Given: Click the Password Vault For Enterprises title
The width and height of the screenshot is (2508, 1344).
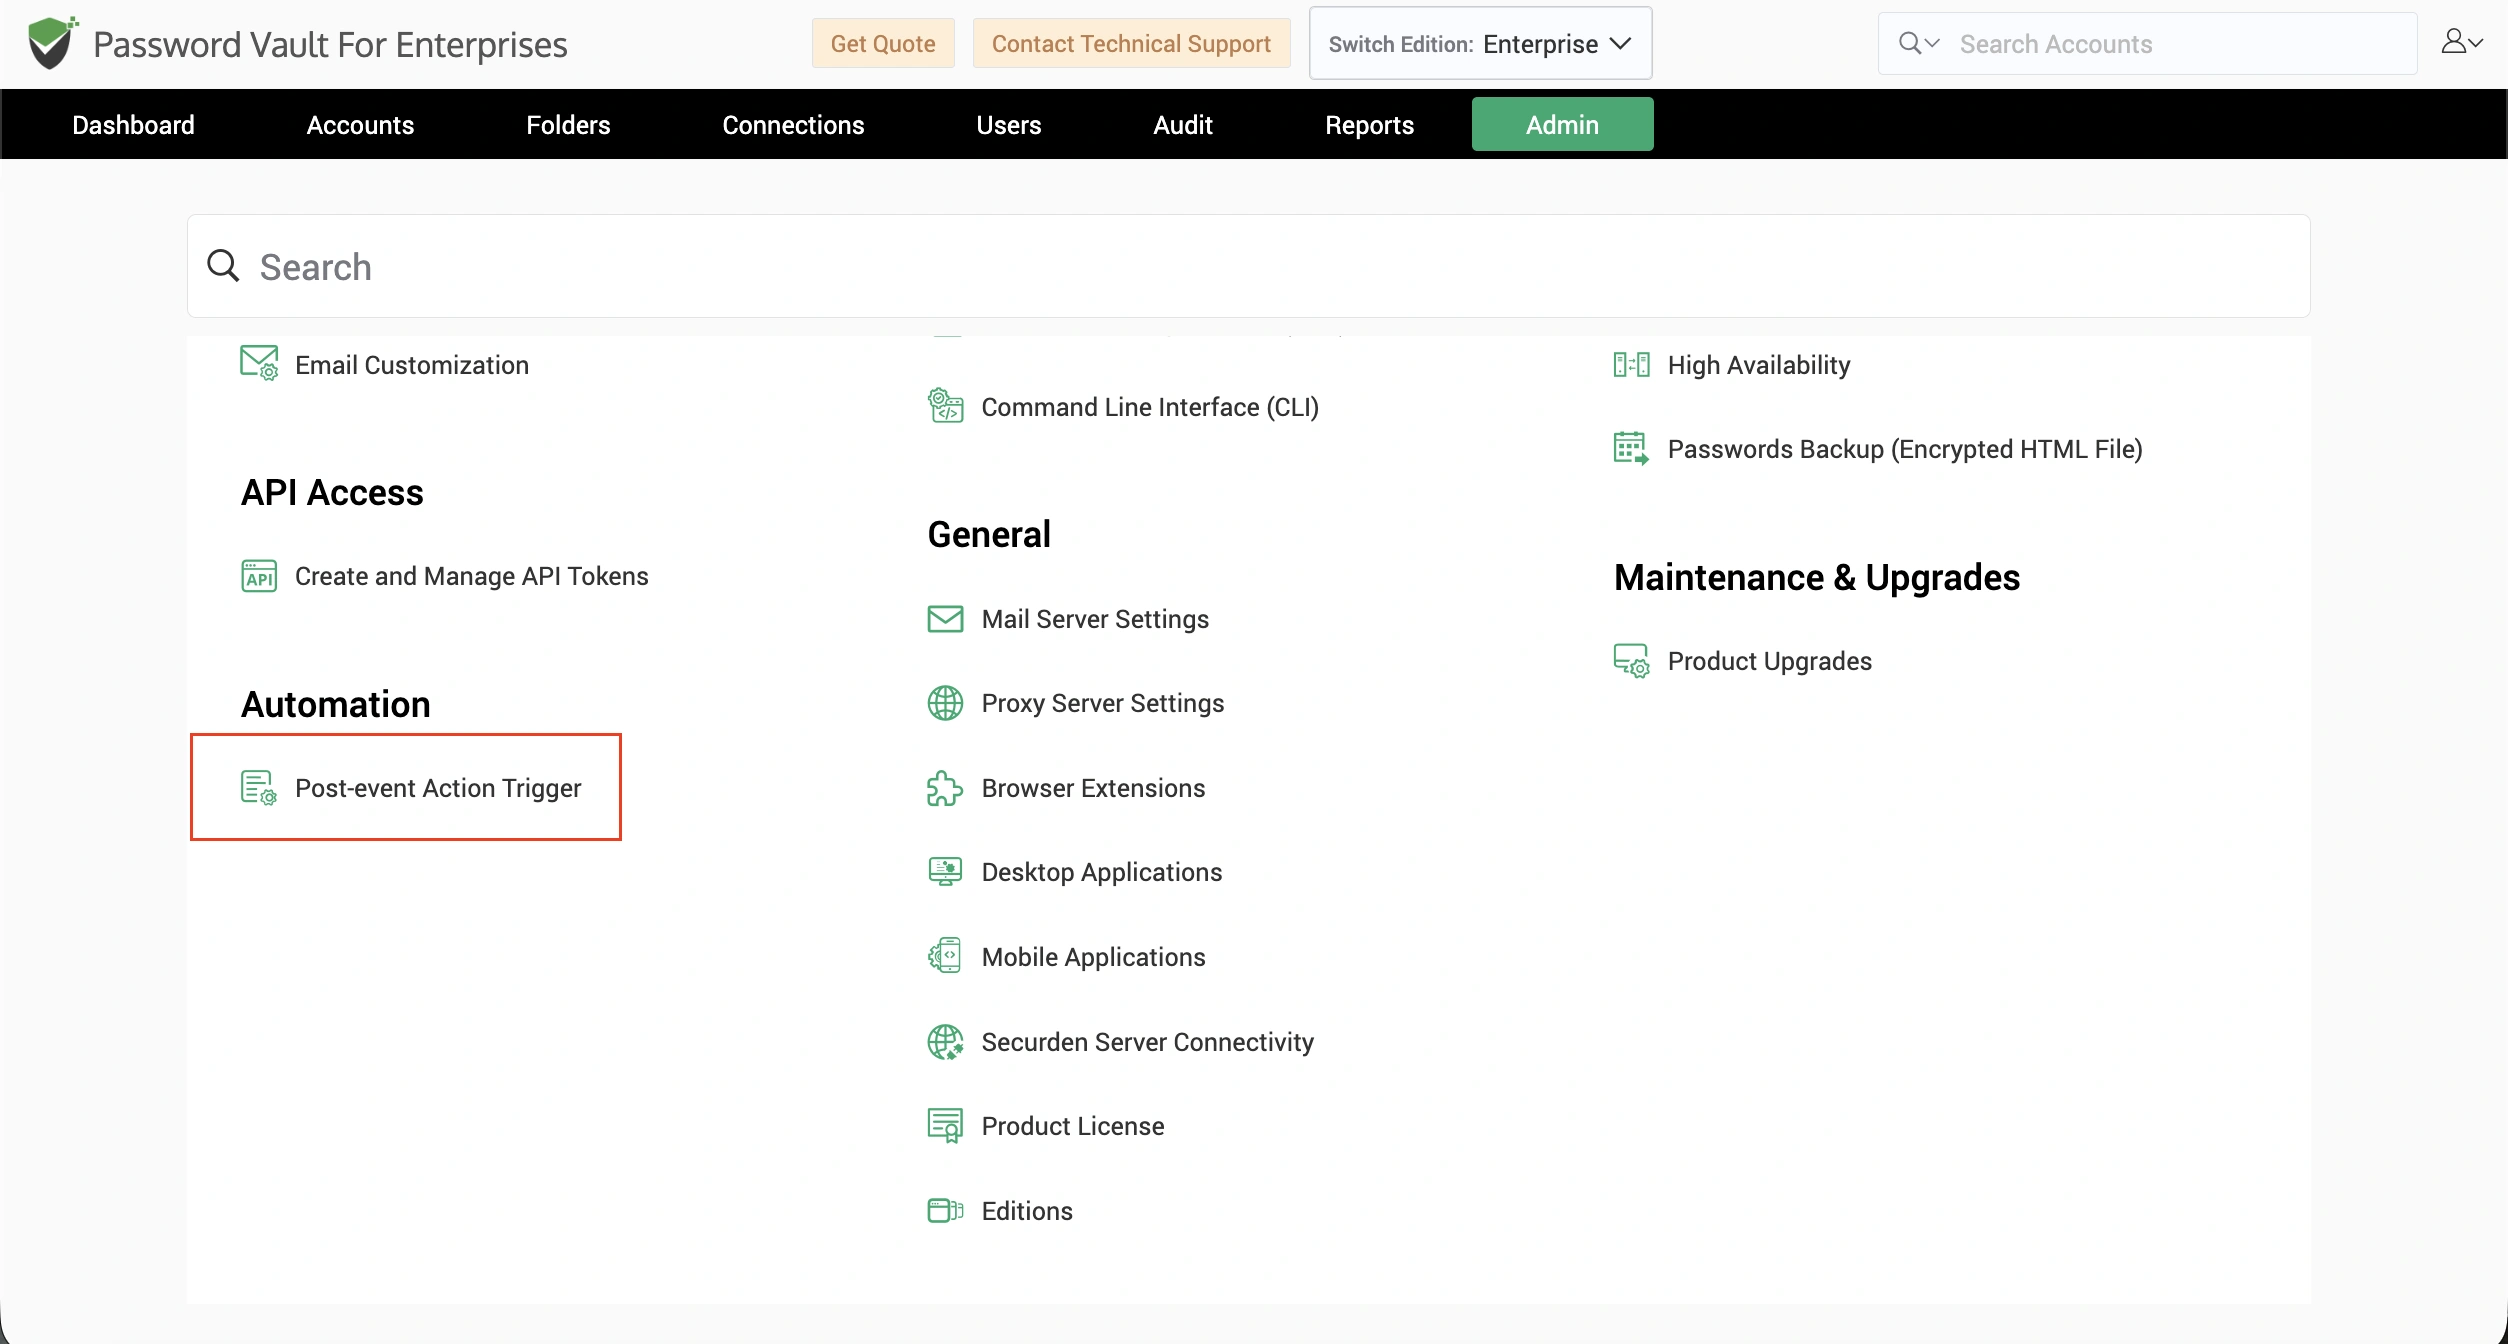Looking at the screenshot, I should (330, 44).
